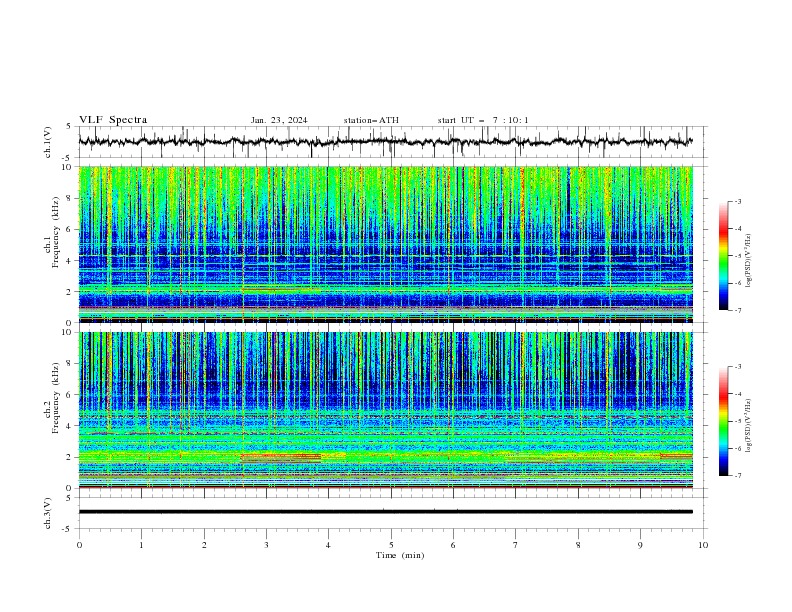This screenshot has width=792, height=612.
Task: Click the "-3" label on the ch.1 colorbar
Action: click(x=737, y=201)
